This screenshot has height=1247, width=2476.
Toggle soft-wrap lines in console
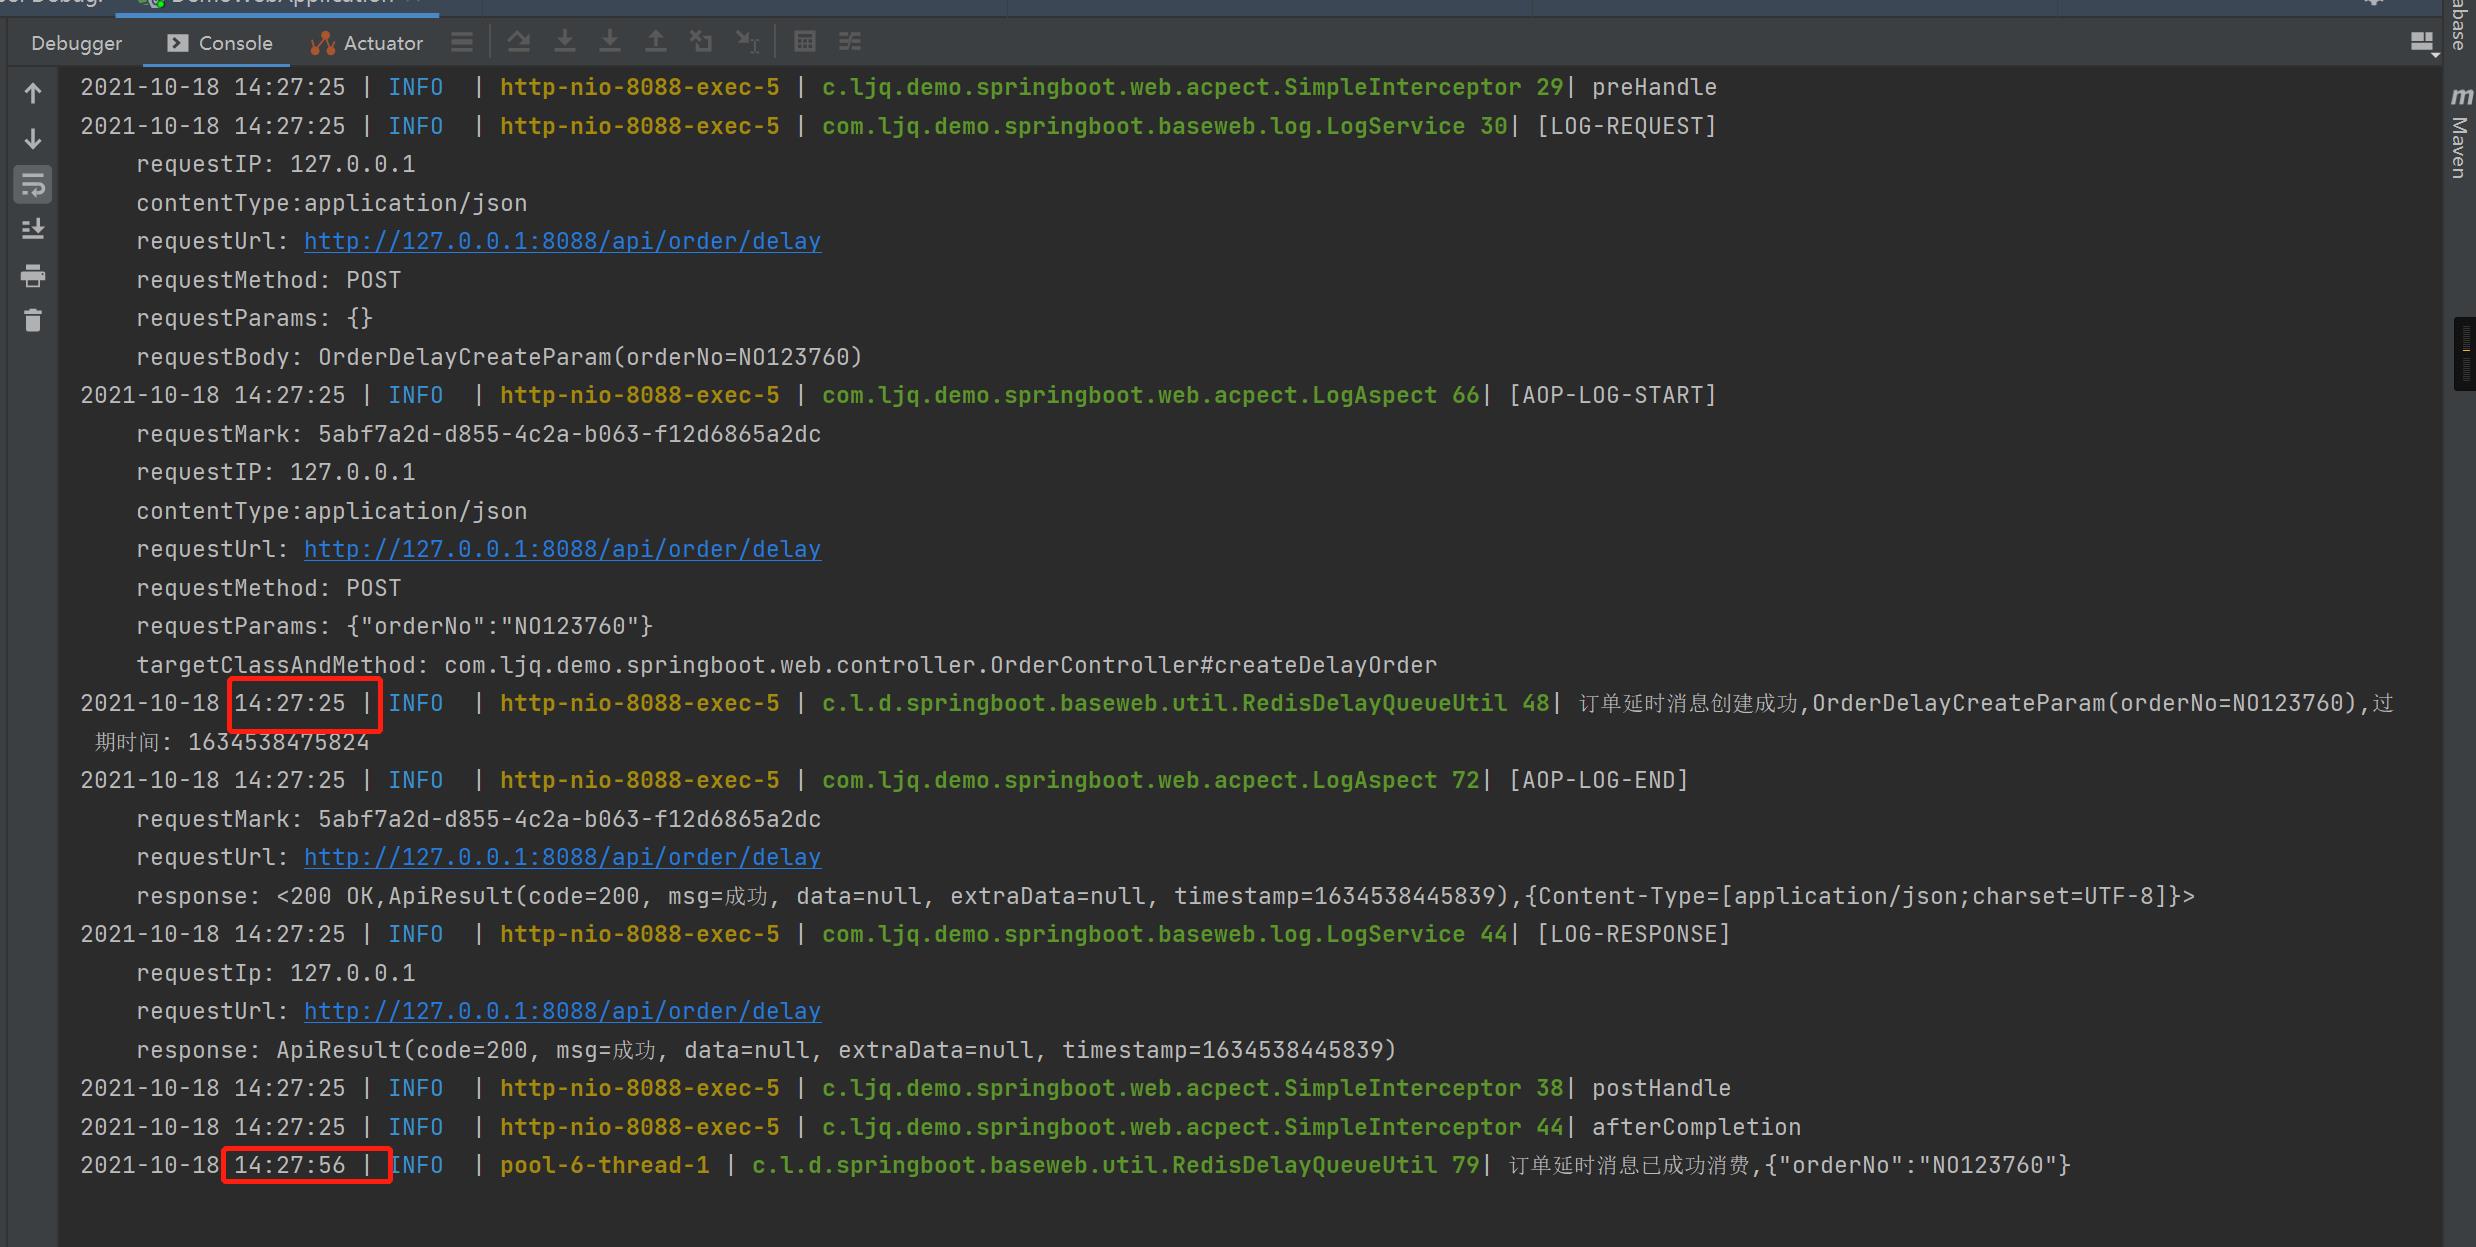[33, 184]
